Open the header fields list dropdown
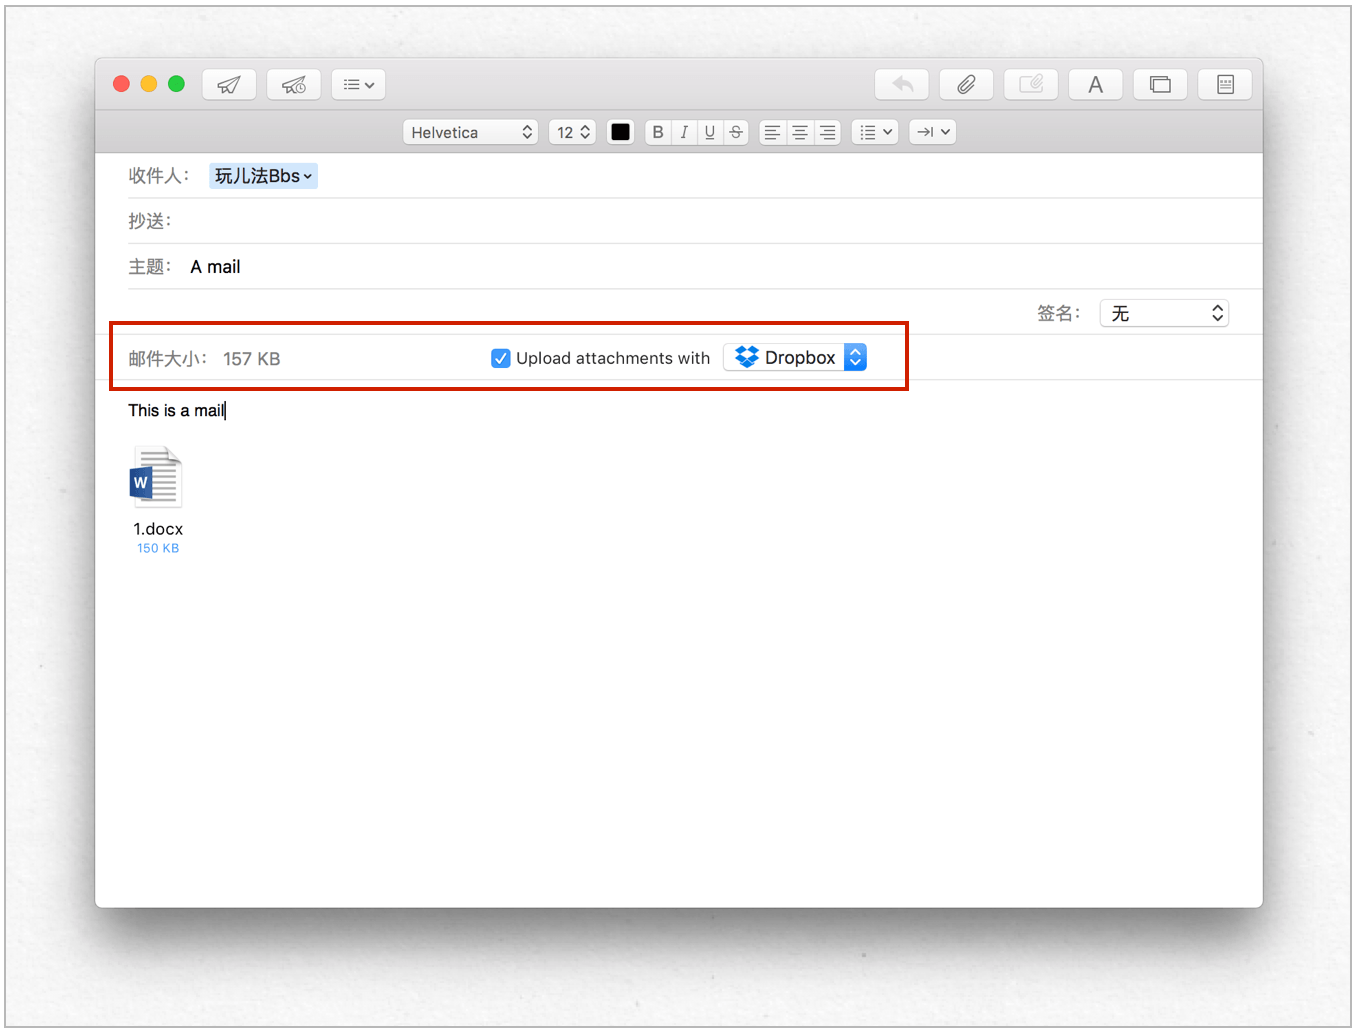Image resolution: width=1356 pixels, height=1032 pixels. [x=358, y=85]
